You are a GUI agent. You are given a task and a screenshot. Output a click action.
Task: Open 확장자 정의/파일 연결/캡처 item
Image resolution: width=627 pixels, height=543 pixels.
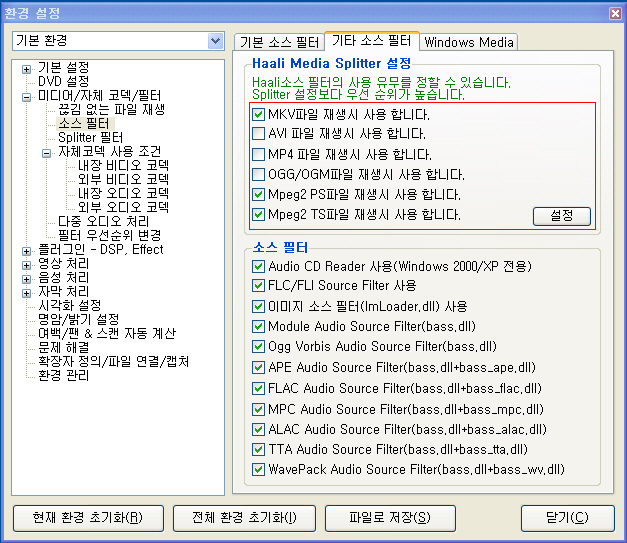coord(113,361)
